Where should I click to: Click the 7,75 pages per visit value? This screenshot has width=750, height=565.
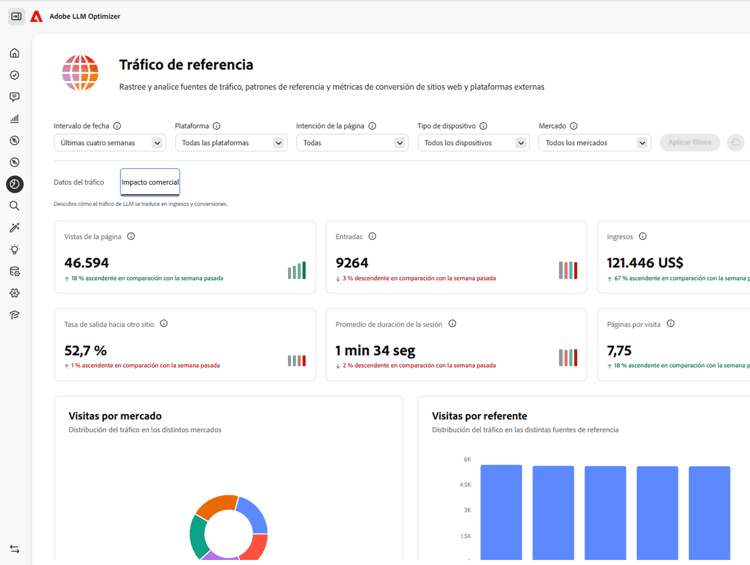(619, 351)
